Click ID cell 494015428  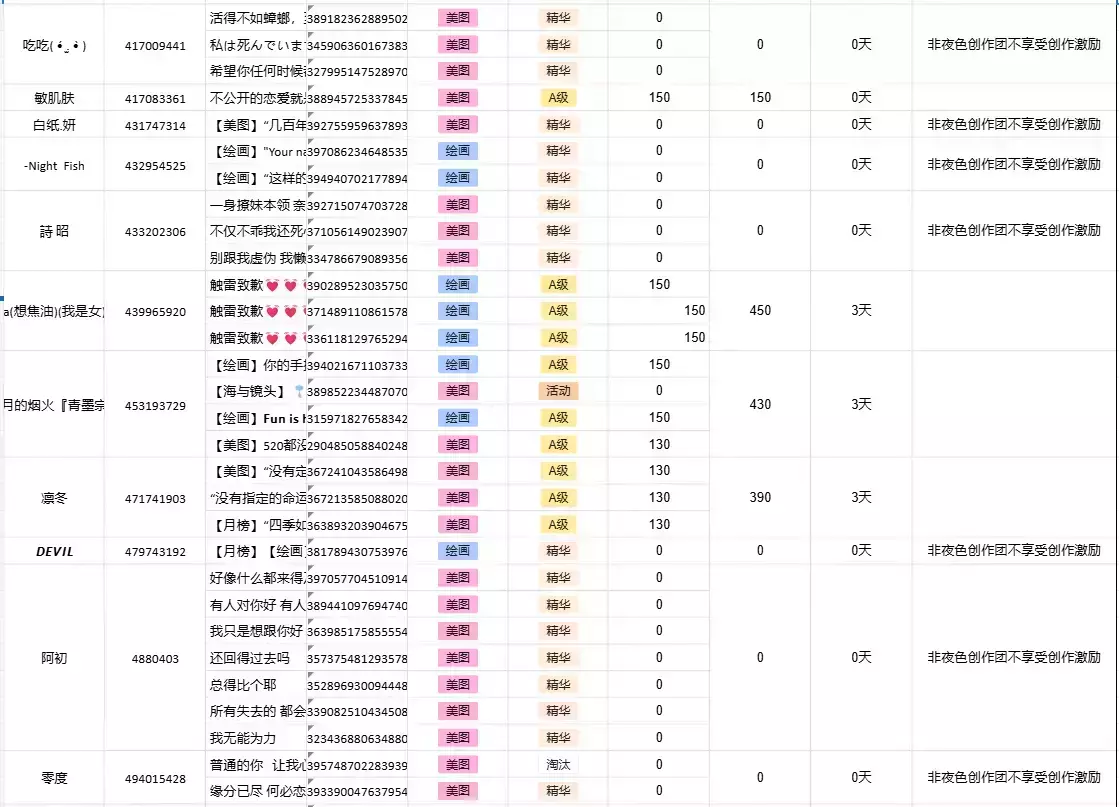tap(155, 778)
